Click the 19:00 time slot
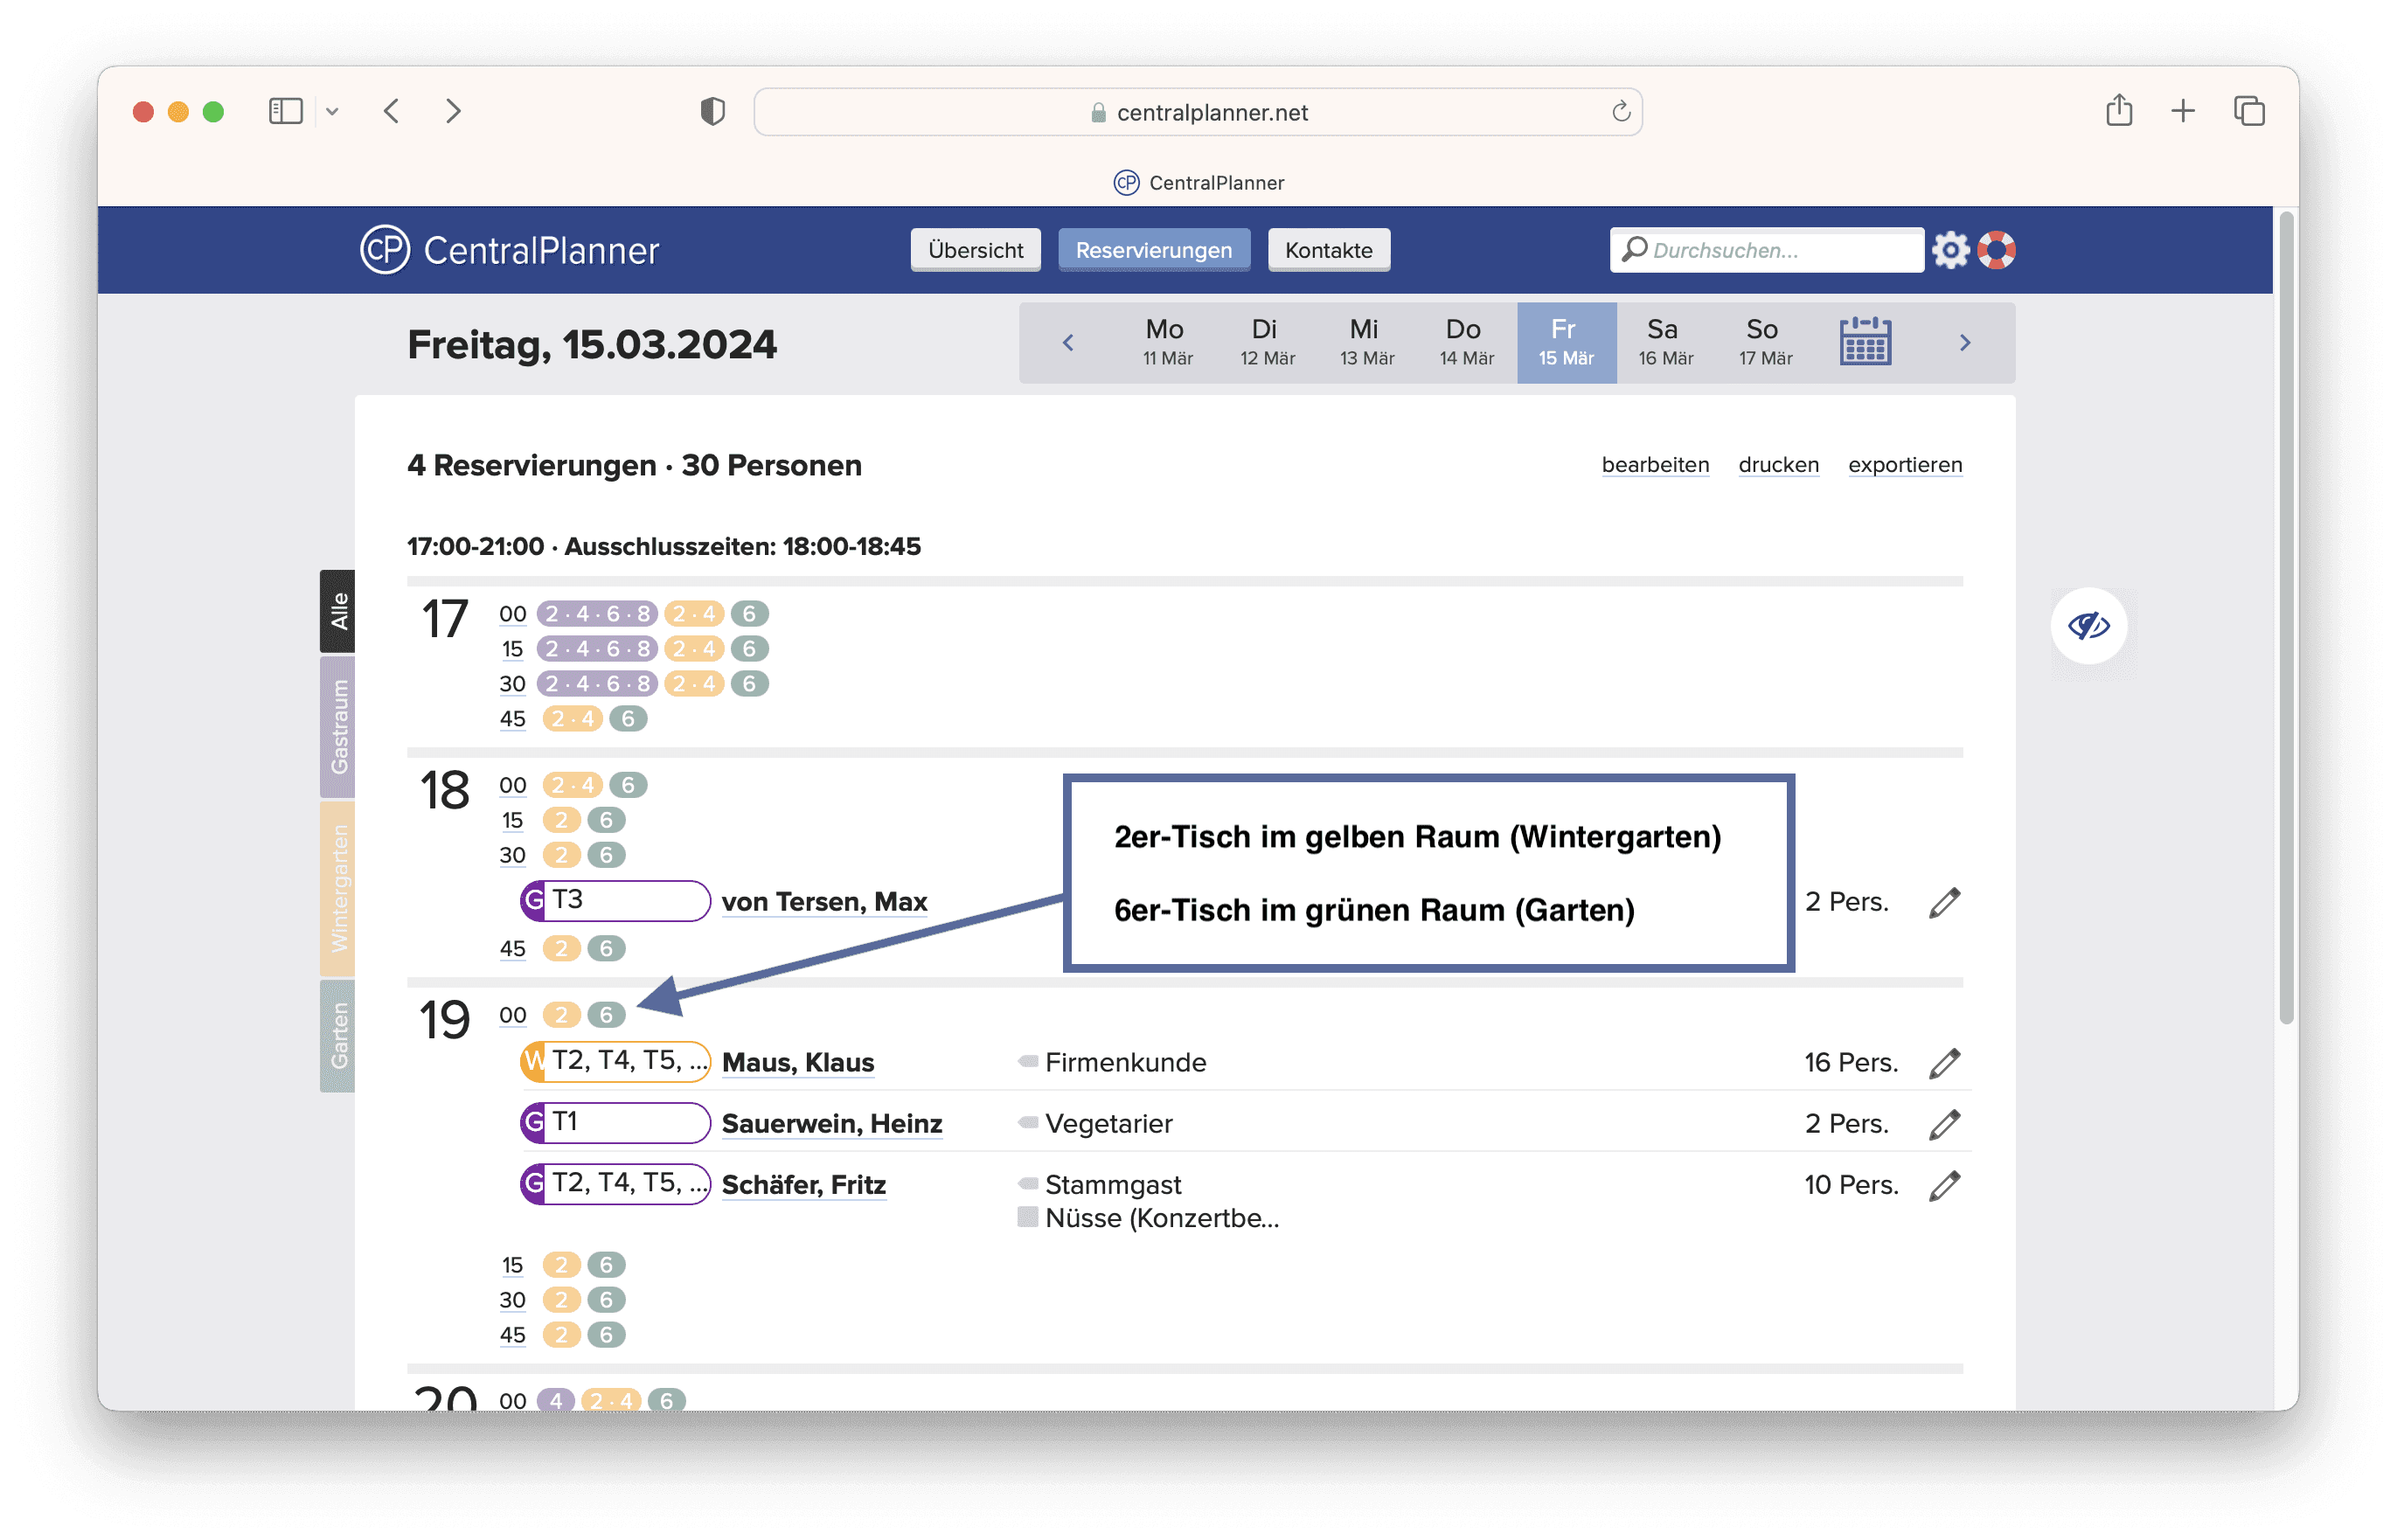The image size is (2397, 1540). (512, 1015)
